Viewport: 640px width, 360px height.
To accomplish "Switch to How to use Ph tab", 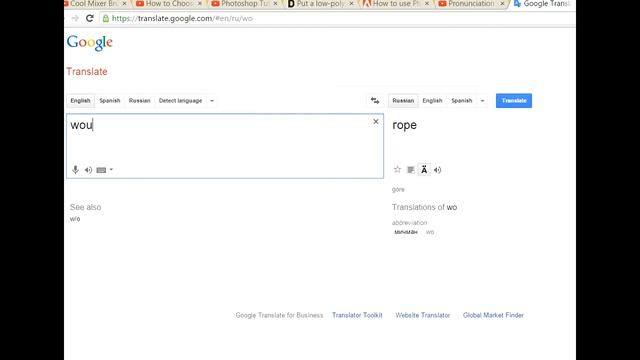I will [x=396, y=4].
